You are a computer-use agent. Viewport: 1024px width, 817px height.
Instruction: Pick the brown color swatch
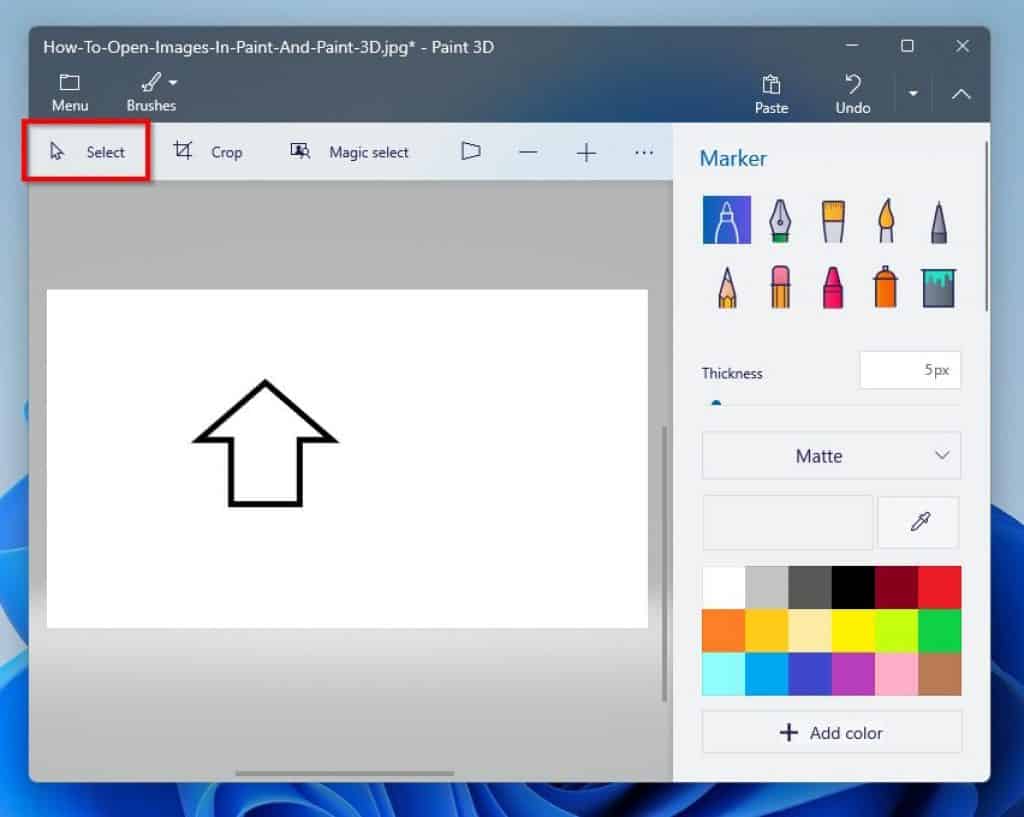[940, 674]
